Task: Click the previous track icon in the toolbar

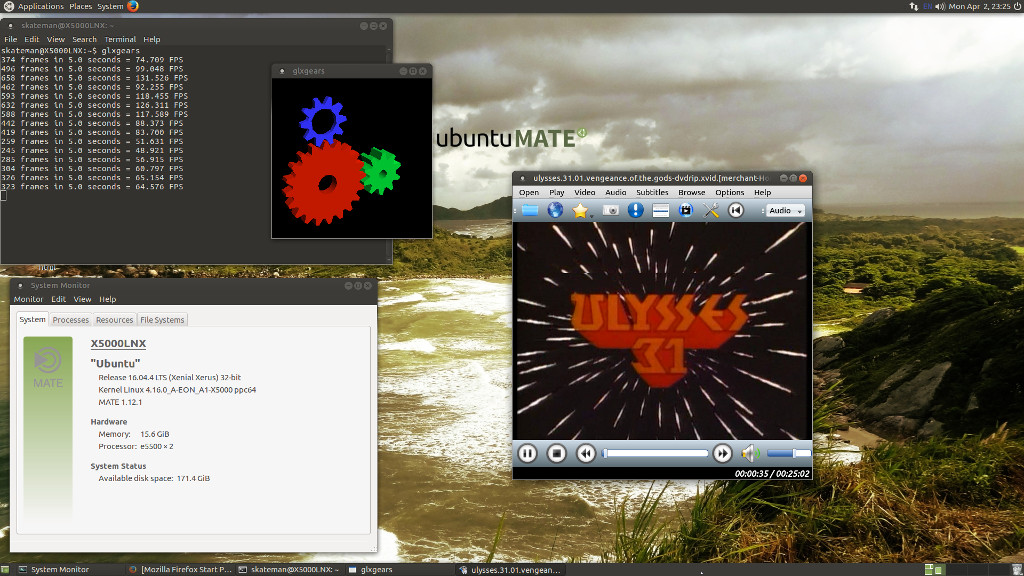Action: coord(735,210)
